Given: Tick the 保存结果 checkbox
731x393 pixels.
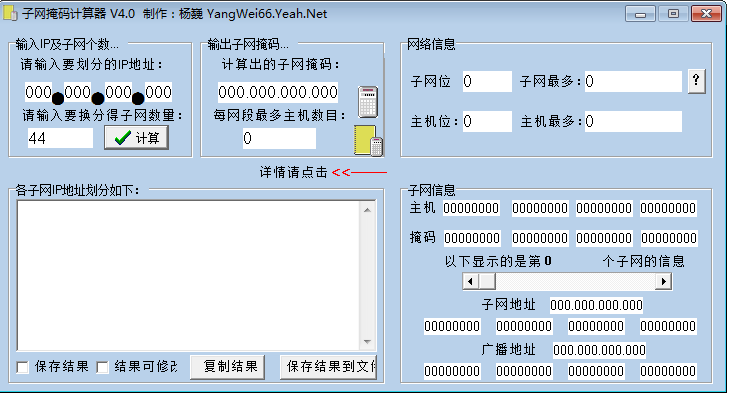Looking at the screenshot, I should coord(22,367).
